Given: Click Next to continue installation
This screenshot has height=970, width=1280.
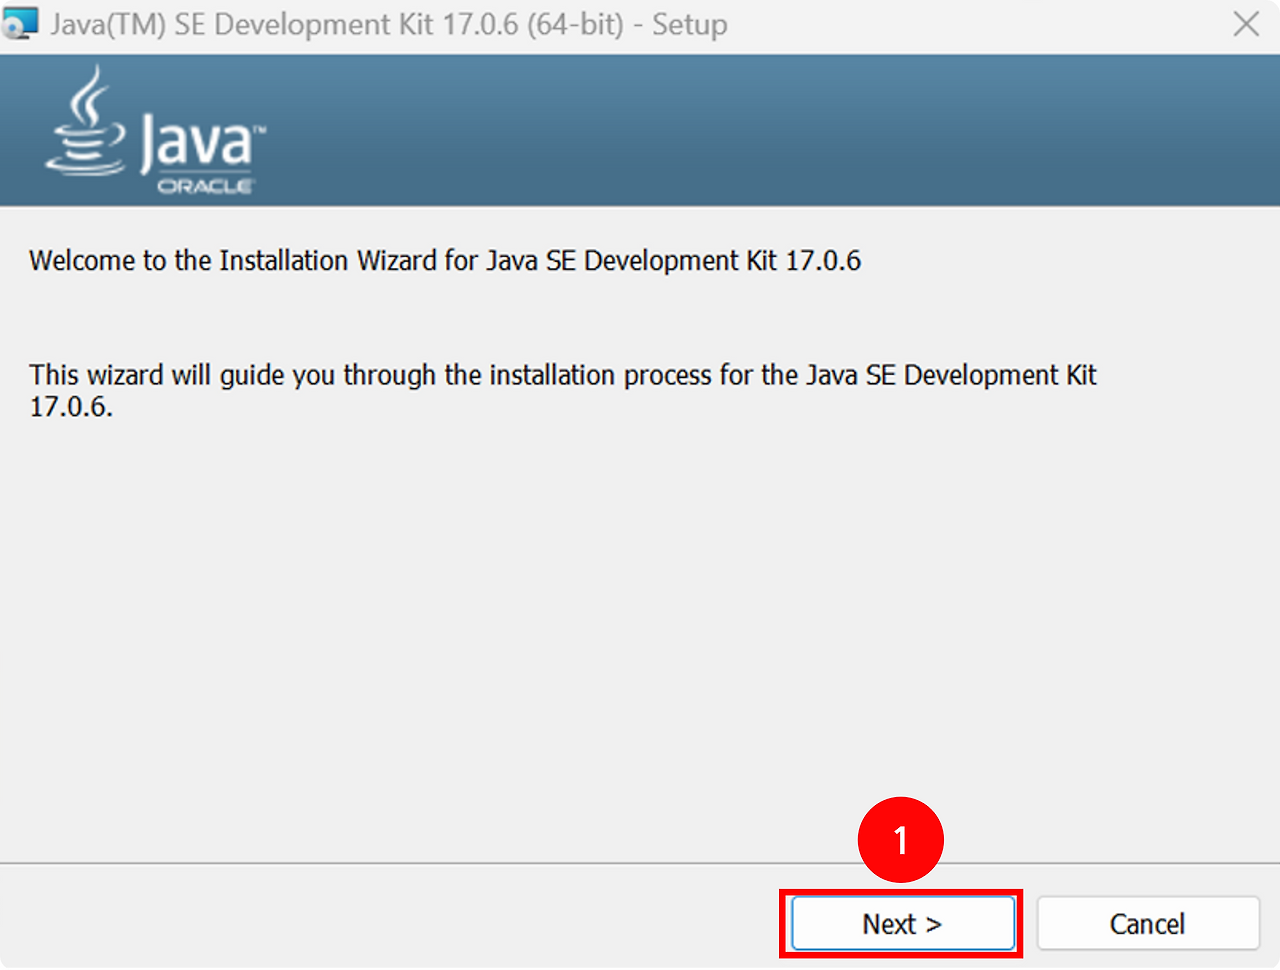Looking at the screenshot, I should (901, 924).
